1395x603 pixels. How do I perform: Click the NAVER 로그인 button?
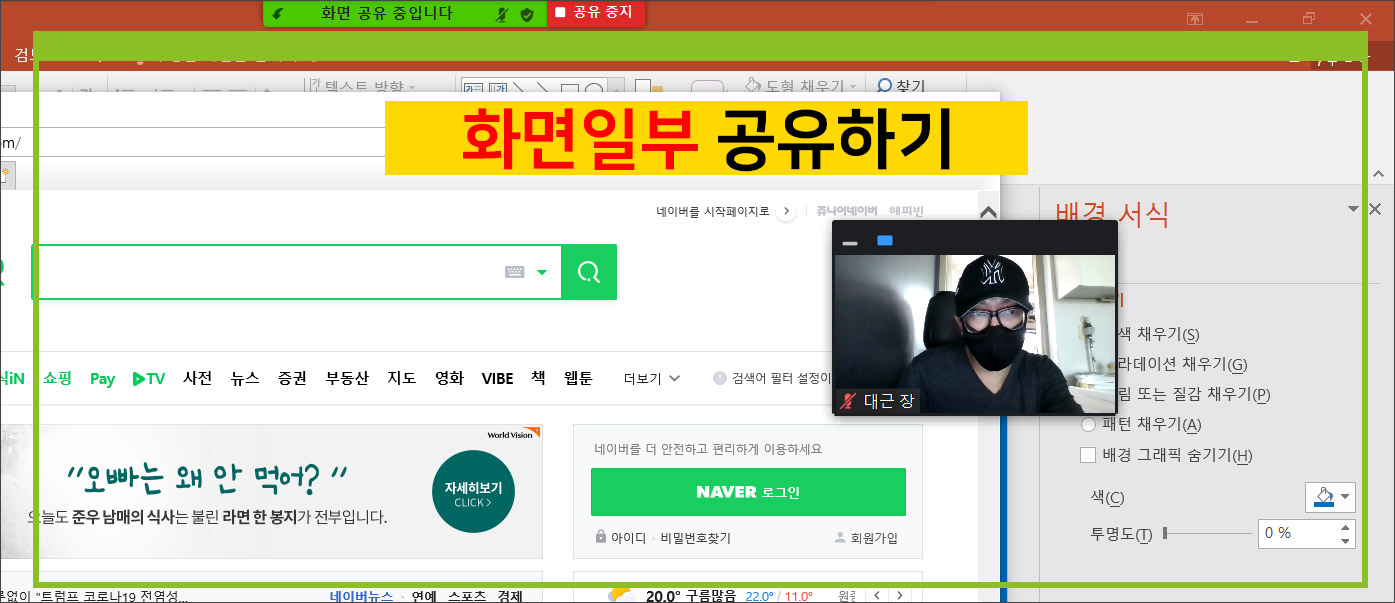point(747,492)
